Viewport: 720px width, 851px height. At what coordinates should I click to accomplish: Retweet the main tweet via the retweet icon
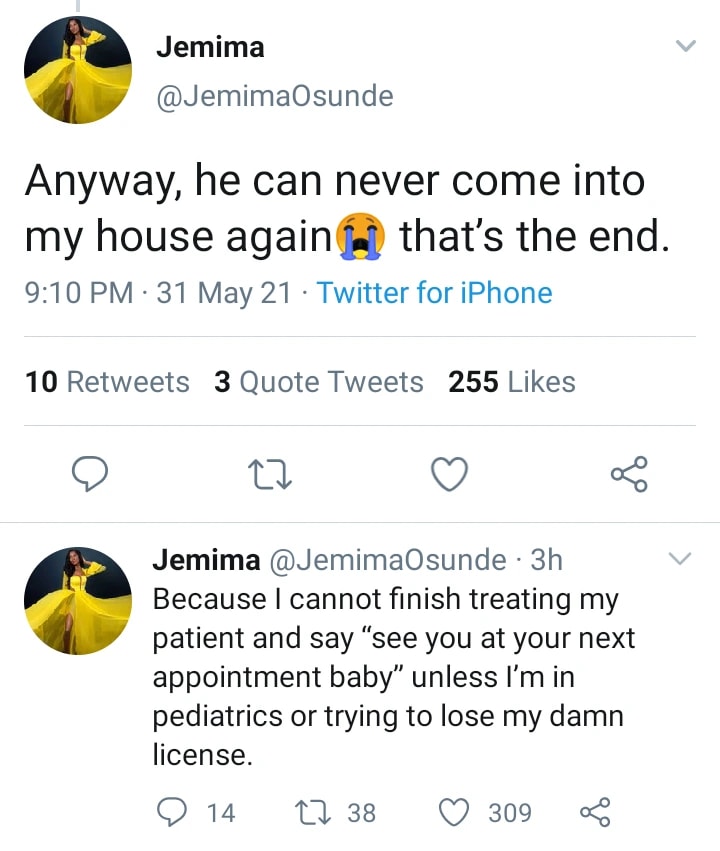(x=270, y=474)
